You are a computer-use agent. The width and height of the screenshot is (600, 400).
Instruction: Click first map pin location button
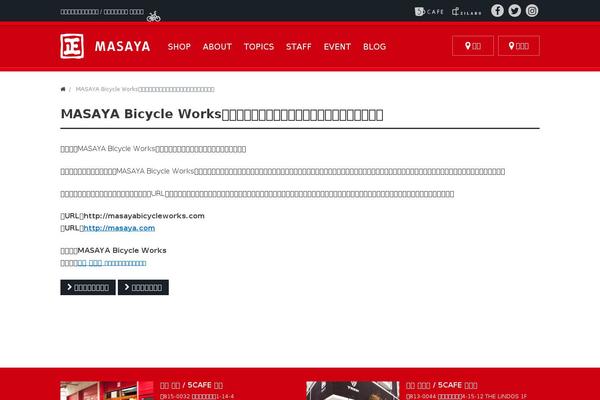click(473, 46)
